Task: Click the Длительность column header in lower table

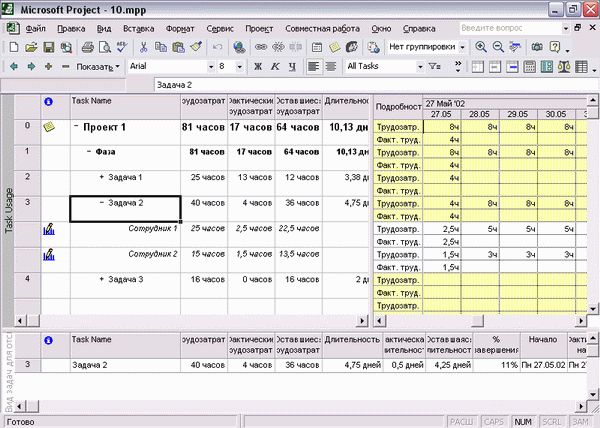Action: 352,345
